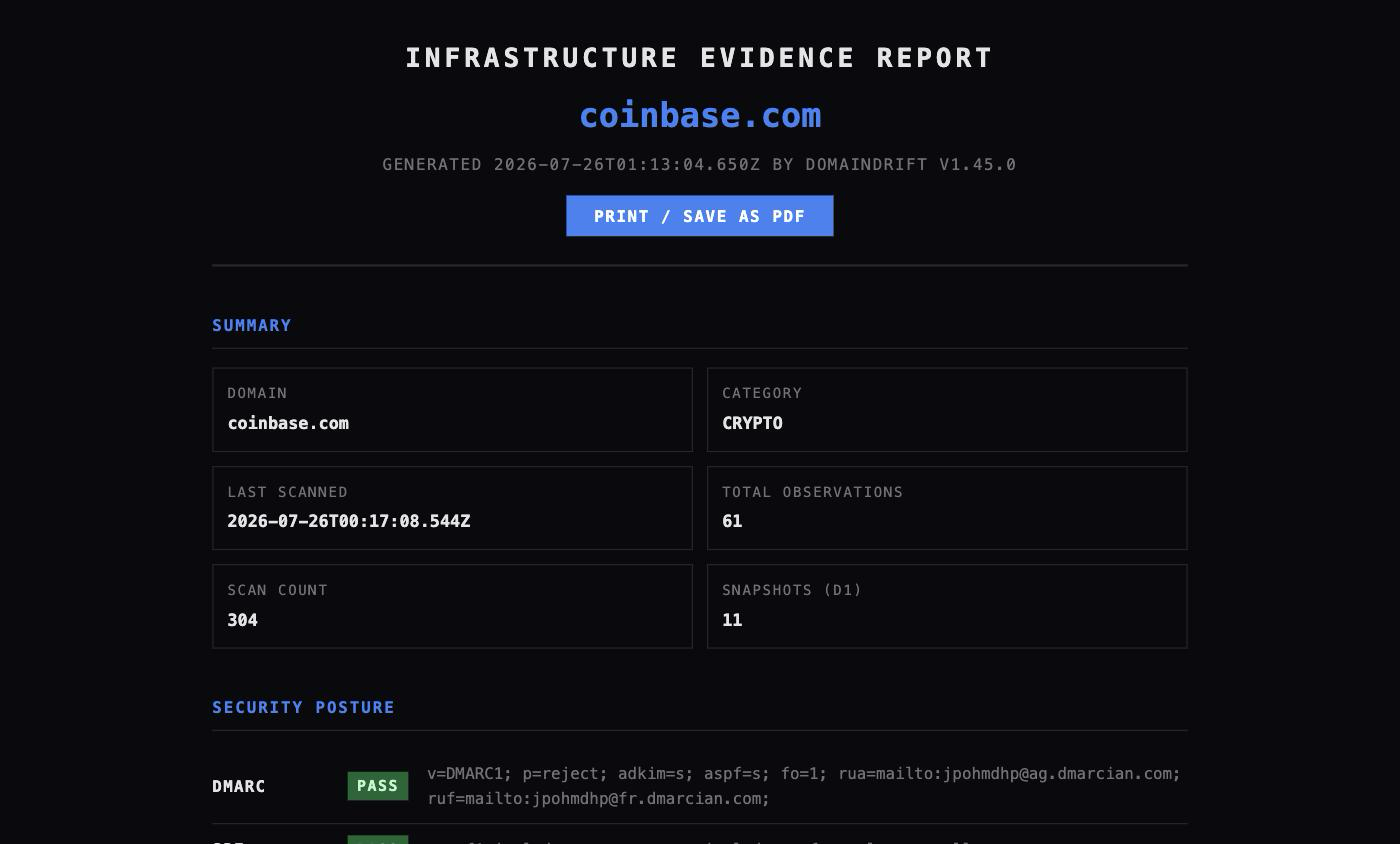
Task: Click the Scan Count value 304
Action: click(242, 620)
